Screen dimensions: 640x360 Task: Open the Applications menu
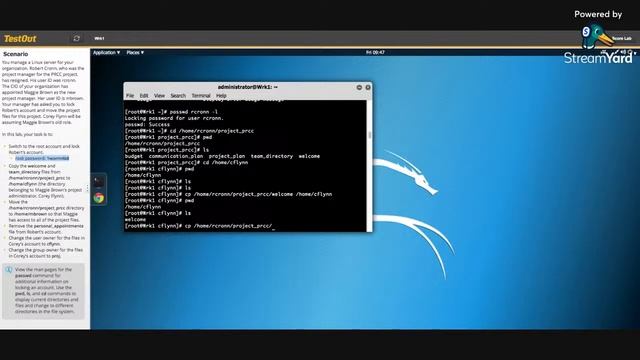(x=107, y=53)
